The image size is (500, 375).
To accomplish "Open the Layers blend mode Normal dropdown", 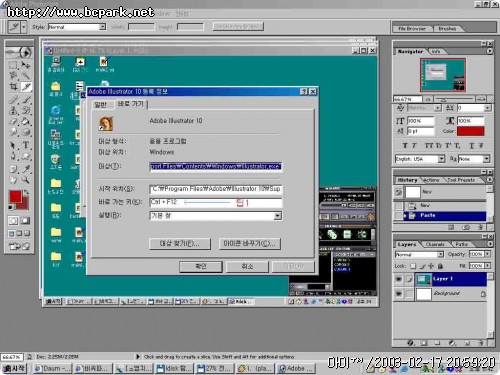I will tap(440, 254).
